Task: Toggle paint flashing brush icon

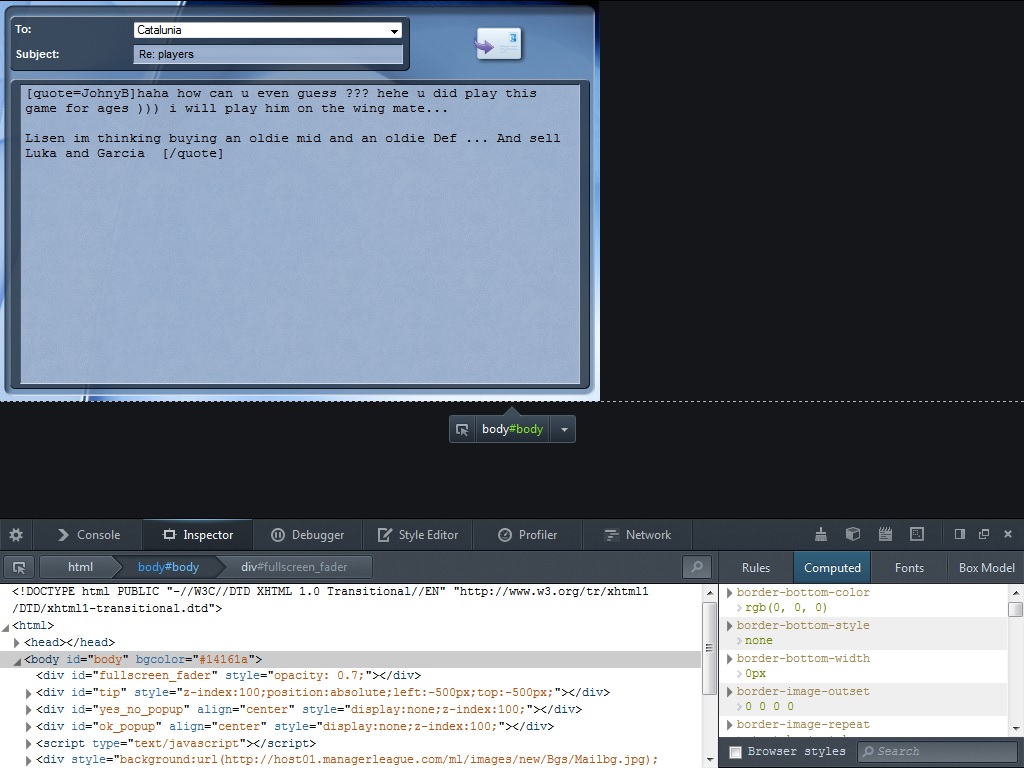Action: (821, 534)
